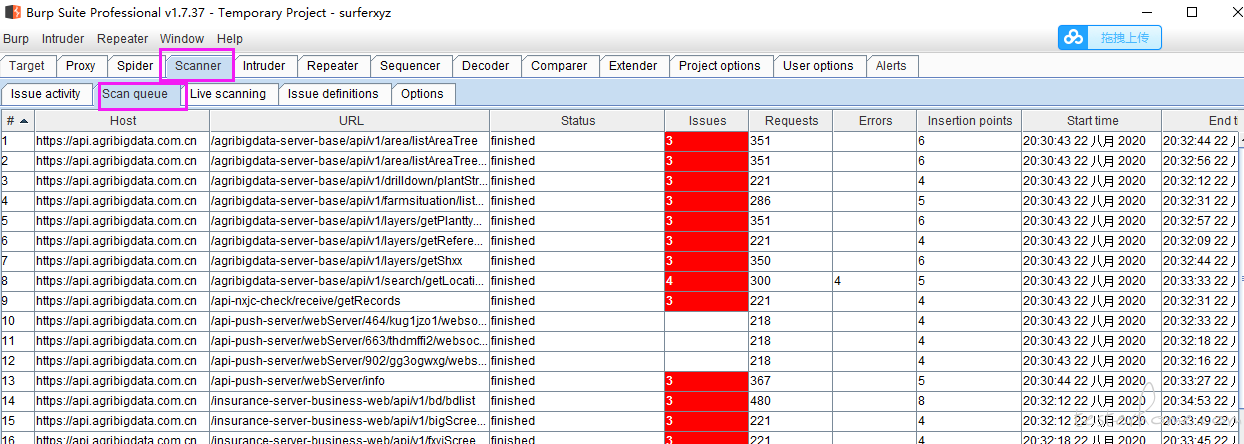Click requests value 367 in row 13
Image resolution: width=1244 pixels, height=444 pixels.
[790, 381]
